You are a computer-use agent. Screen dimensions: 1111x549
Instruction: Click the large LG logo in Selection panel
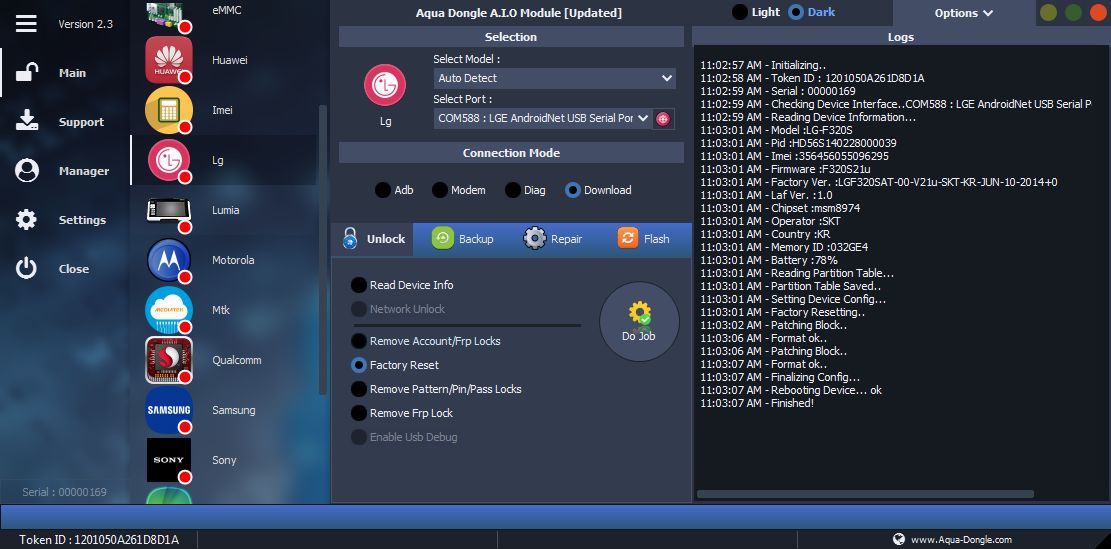click(385, 85)
